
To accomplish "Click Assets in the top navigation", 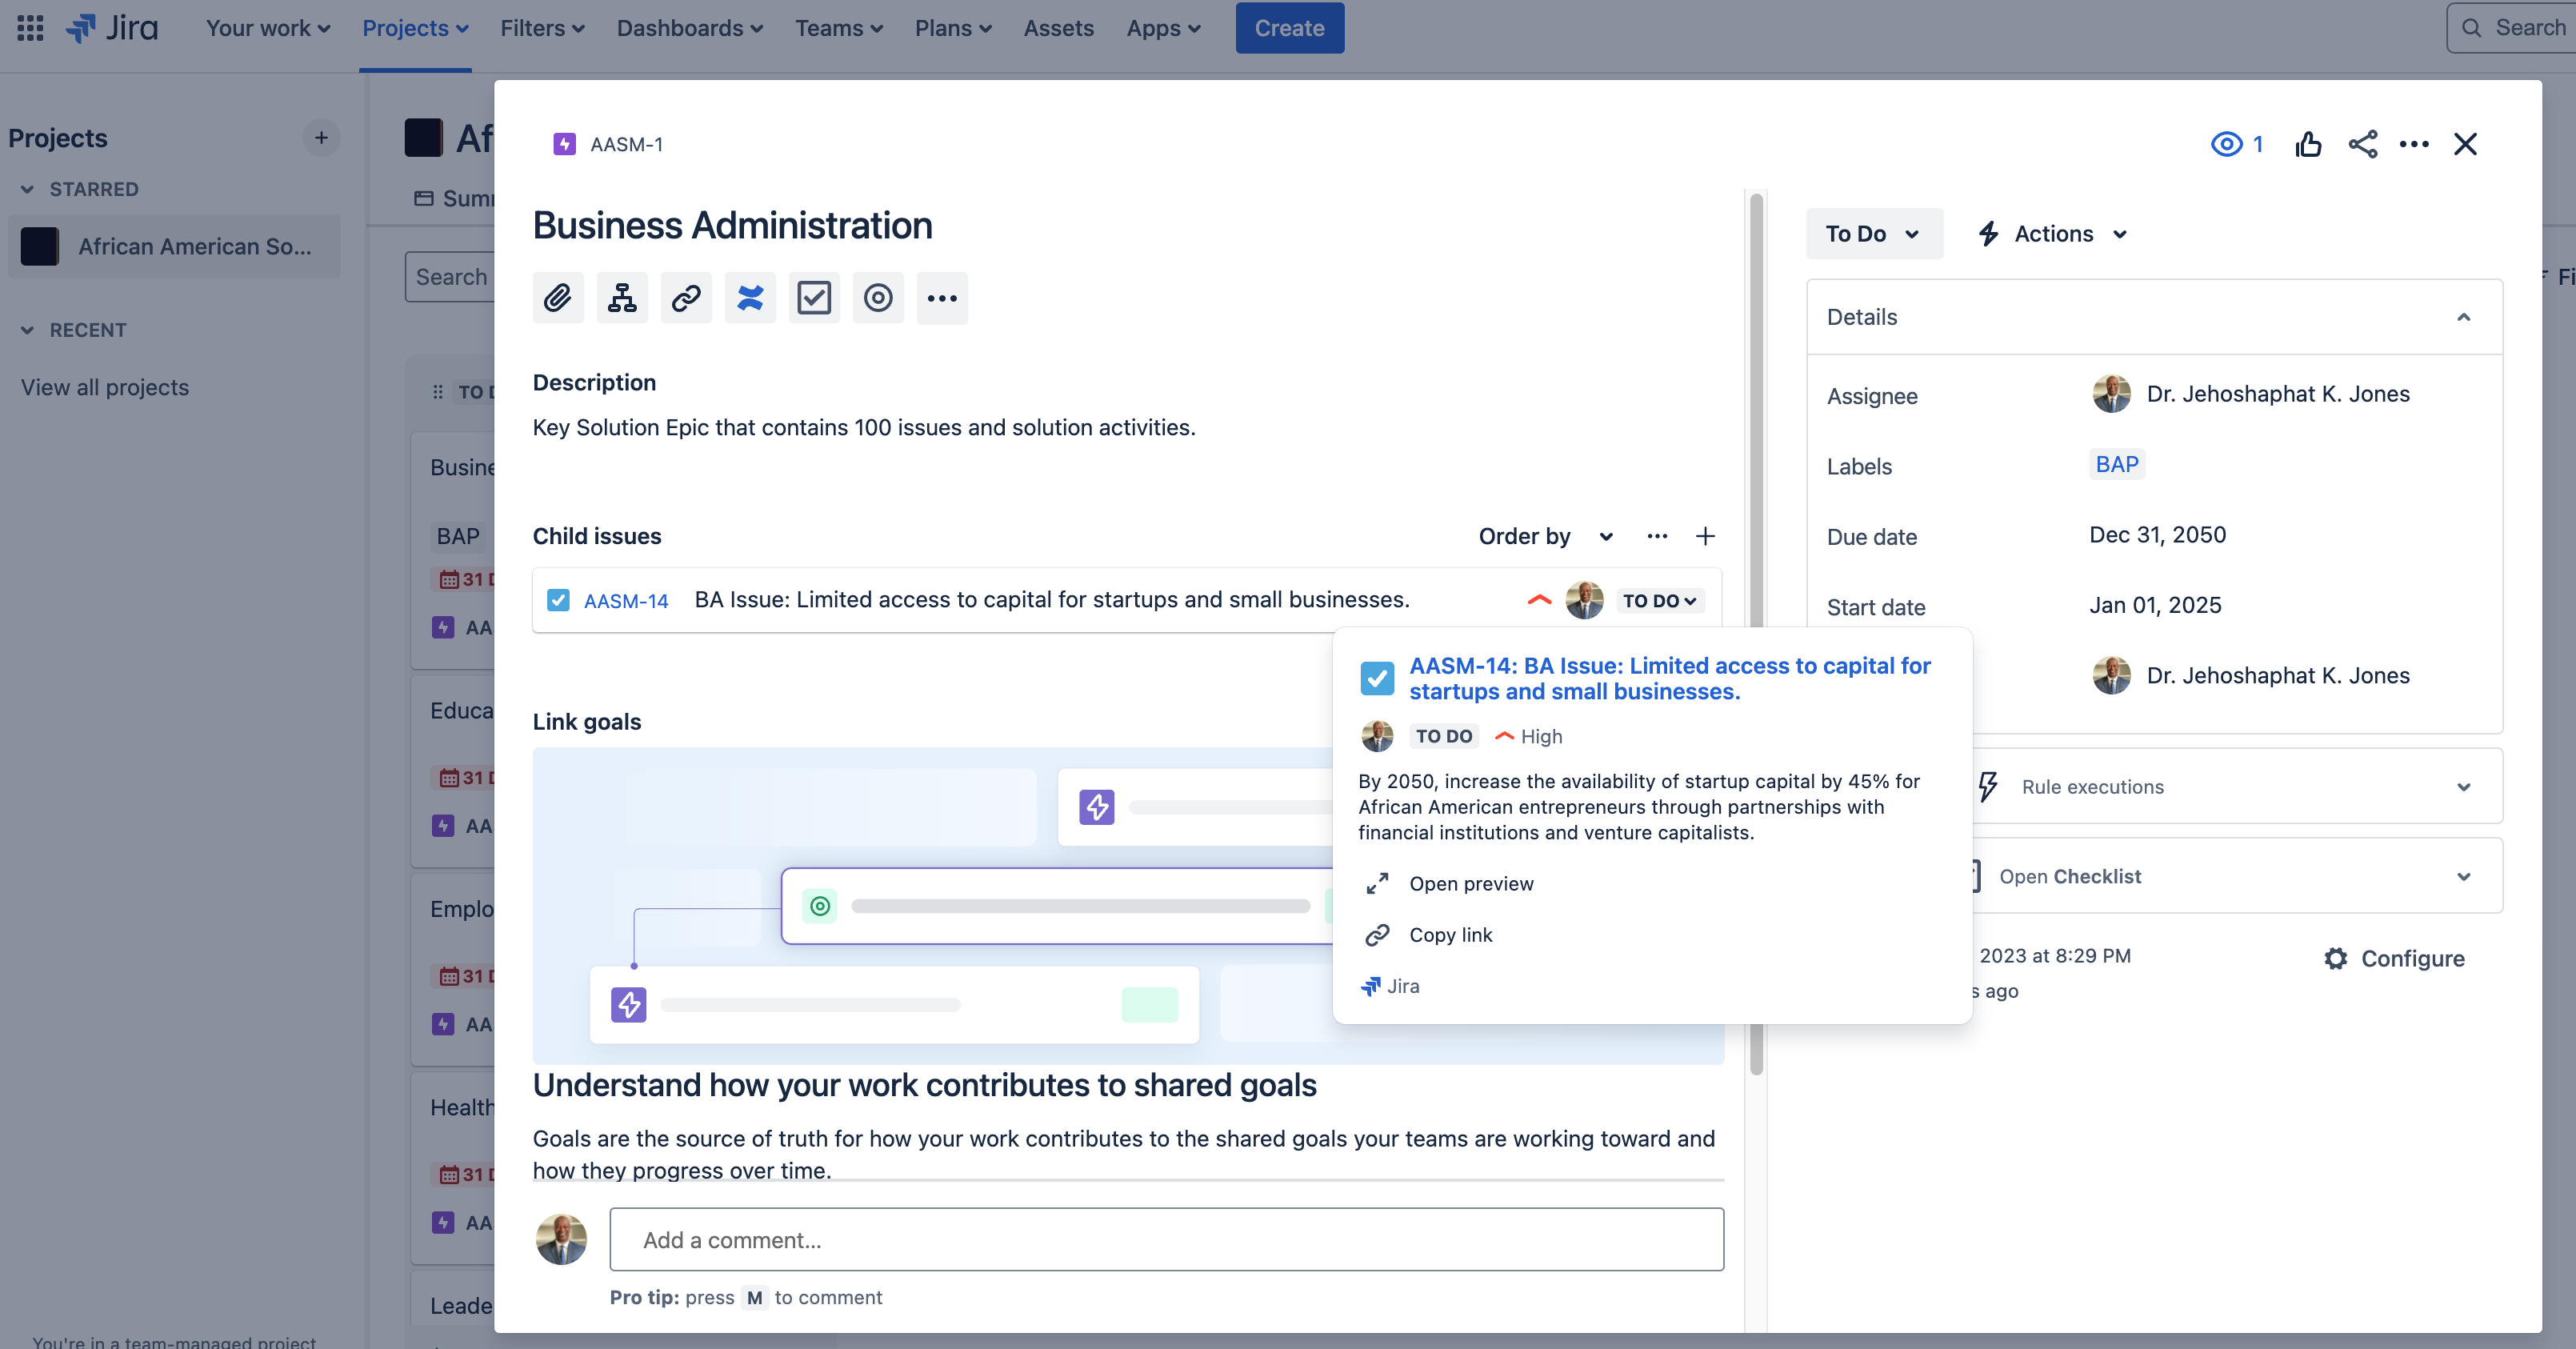I will [1058, 28].
